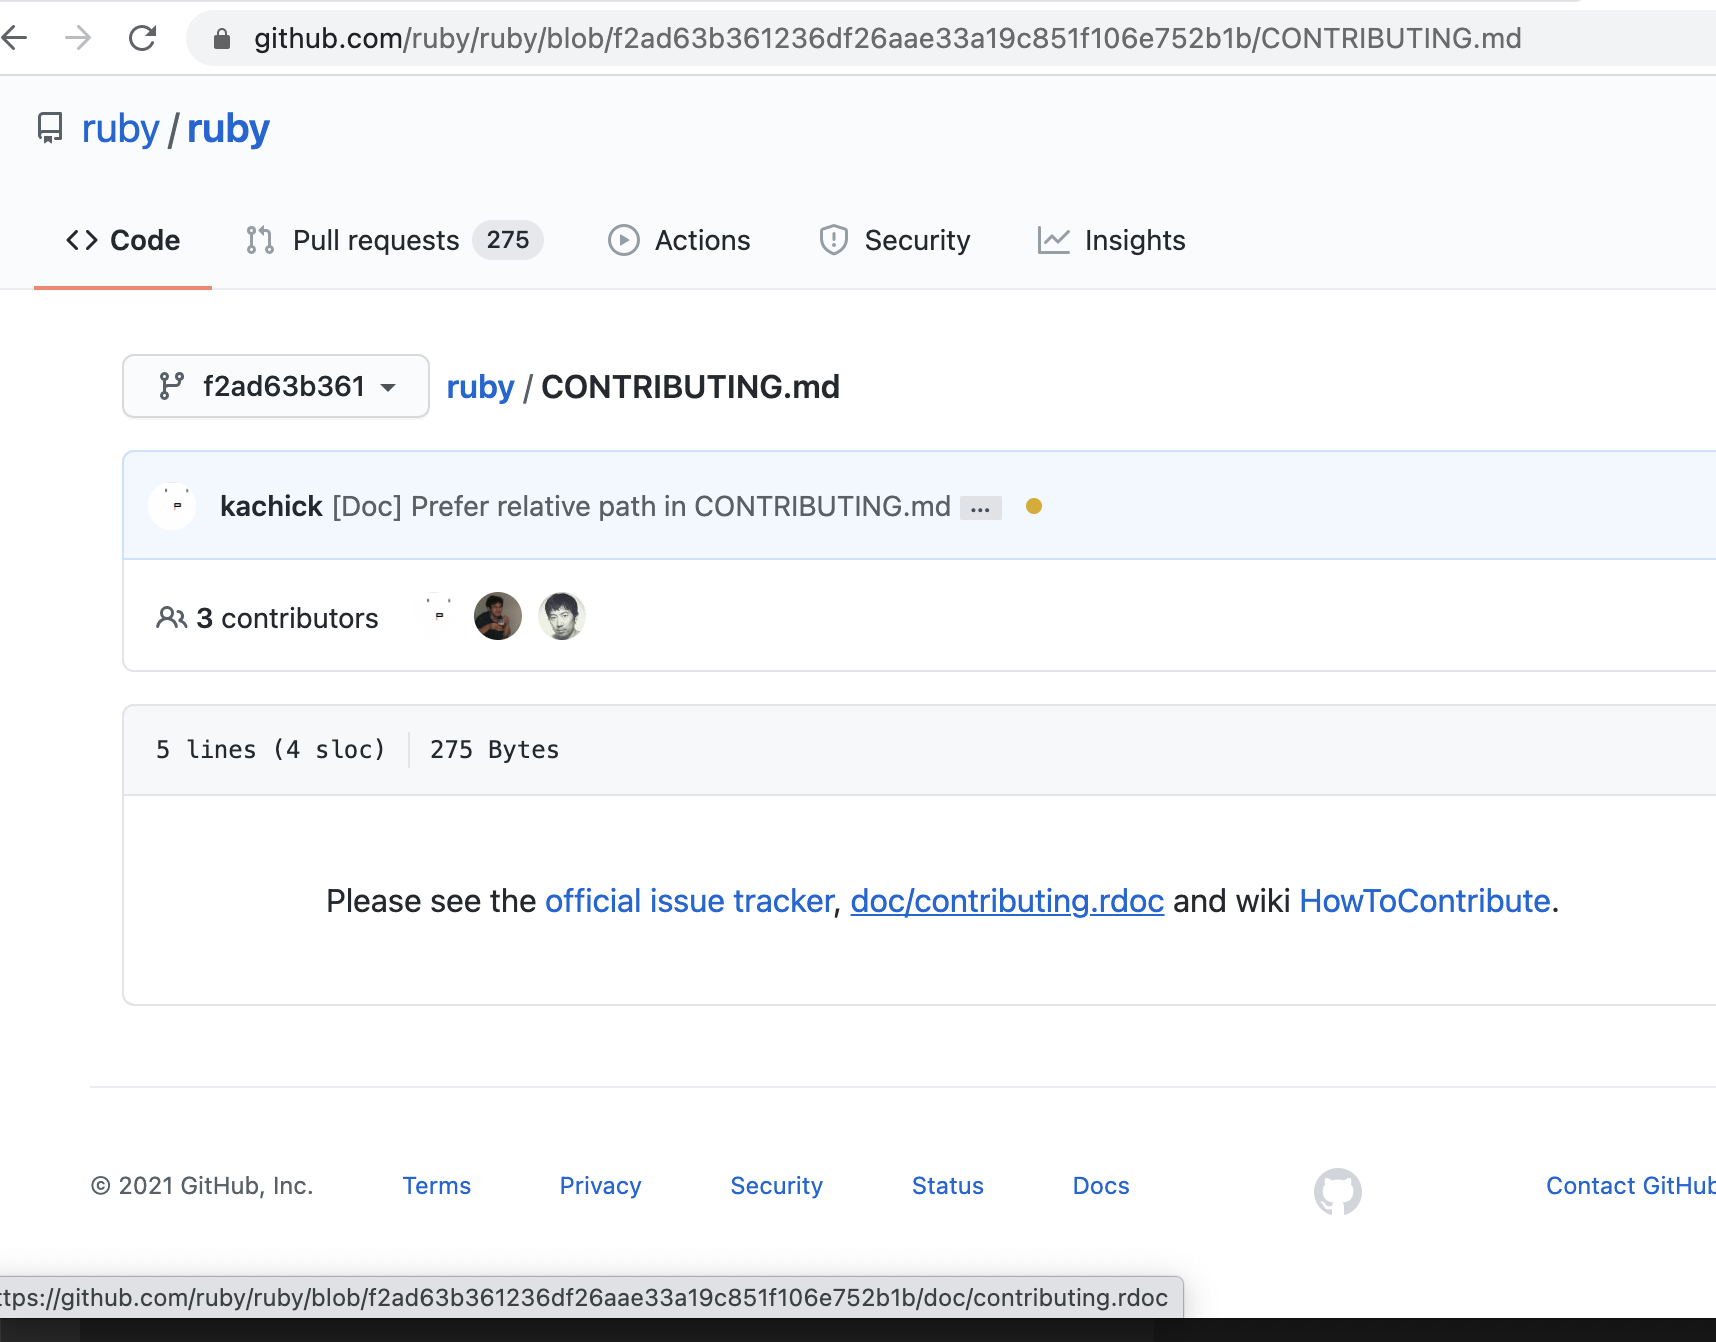The height and width of the screenshot is (1342, 1716).
Task: Click the CONTRIBUTING.md file name heading
Action: pos(691,387)
